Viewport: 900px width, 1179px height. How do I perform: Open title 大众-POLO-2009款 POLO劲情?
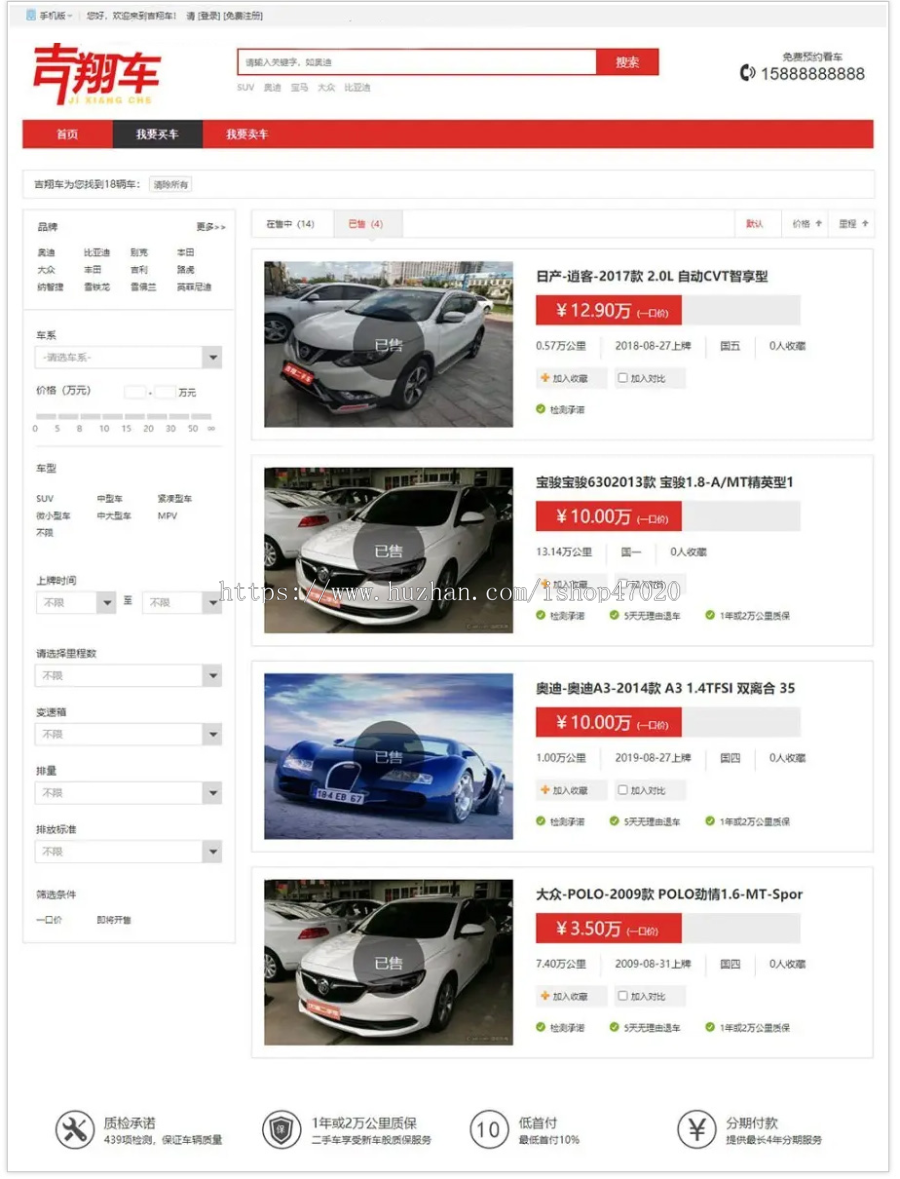[x=668, y=894]
